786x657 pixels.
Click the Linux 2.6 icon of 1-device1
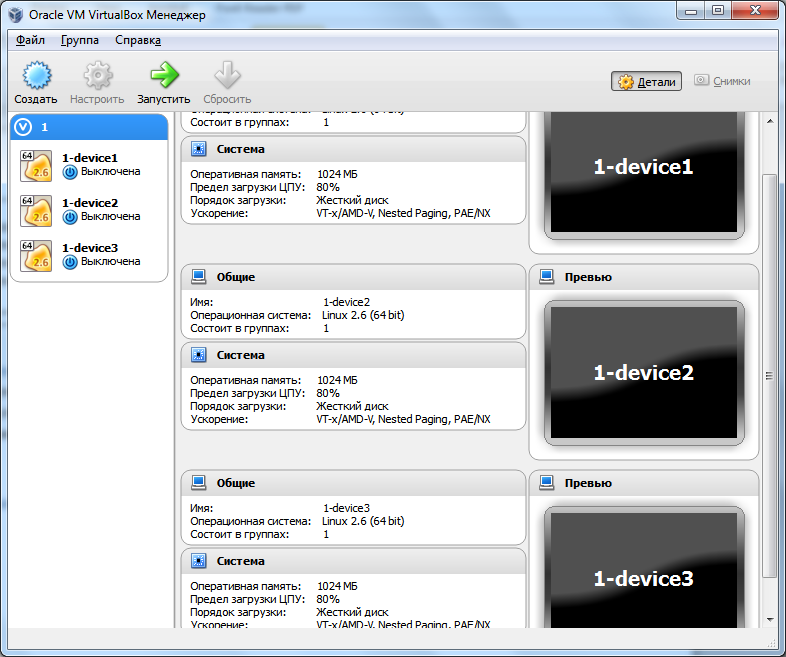[36, 166]
